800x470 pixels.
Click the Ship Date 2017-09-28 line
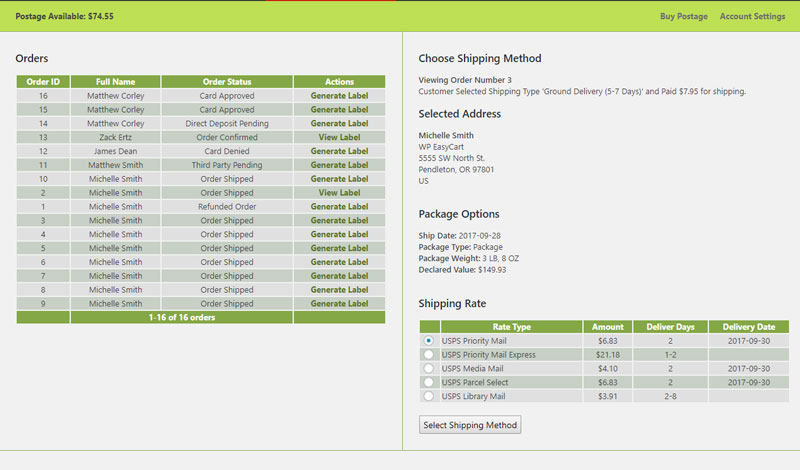[460, 235]
